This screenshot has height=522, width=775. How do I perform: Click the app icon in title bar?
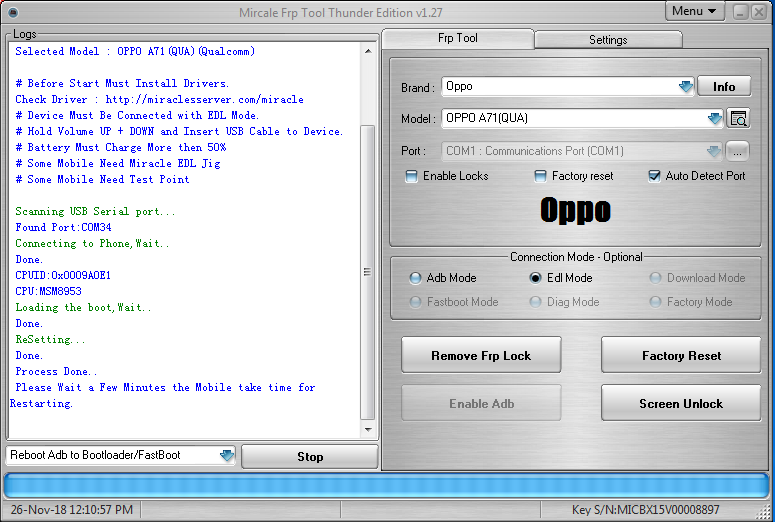pos(13,12)
